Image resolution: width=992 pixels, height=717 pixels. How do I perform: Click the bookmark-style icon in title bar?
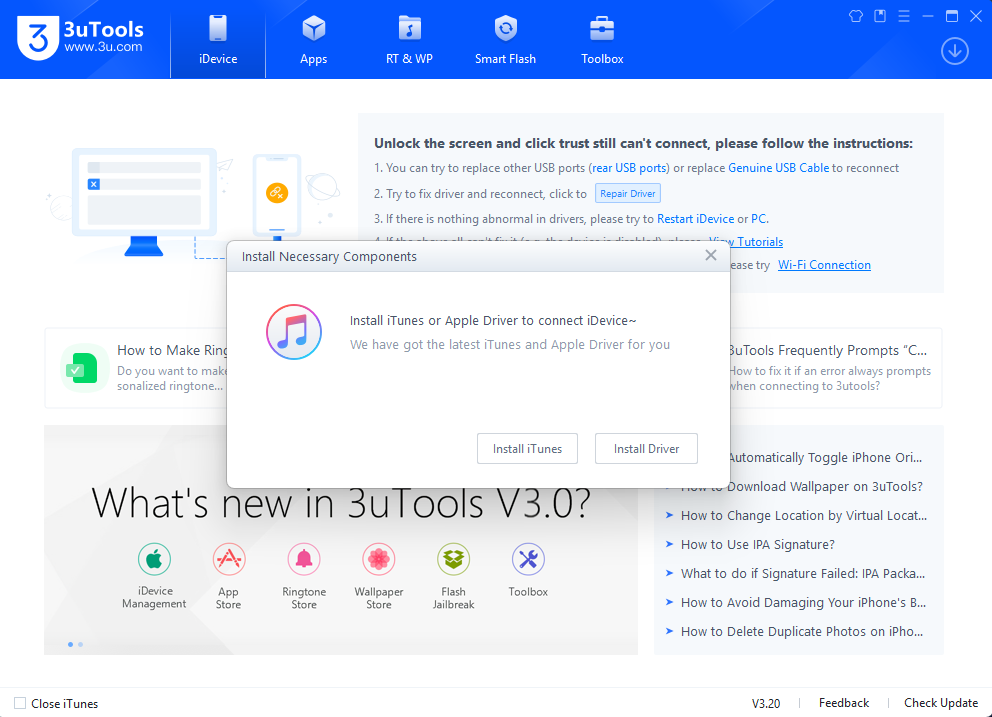click(x=880, y=16)
